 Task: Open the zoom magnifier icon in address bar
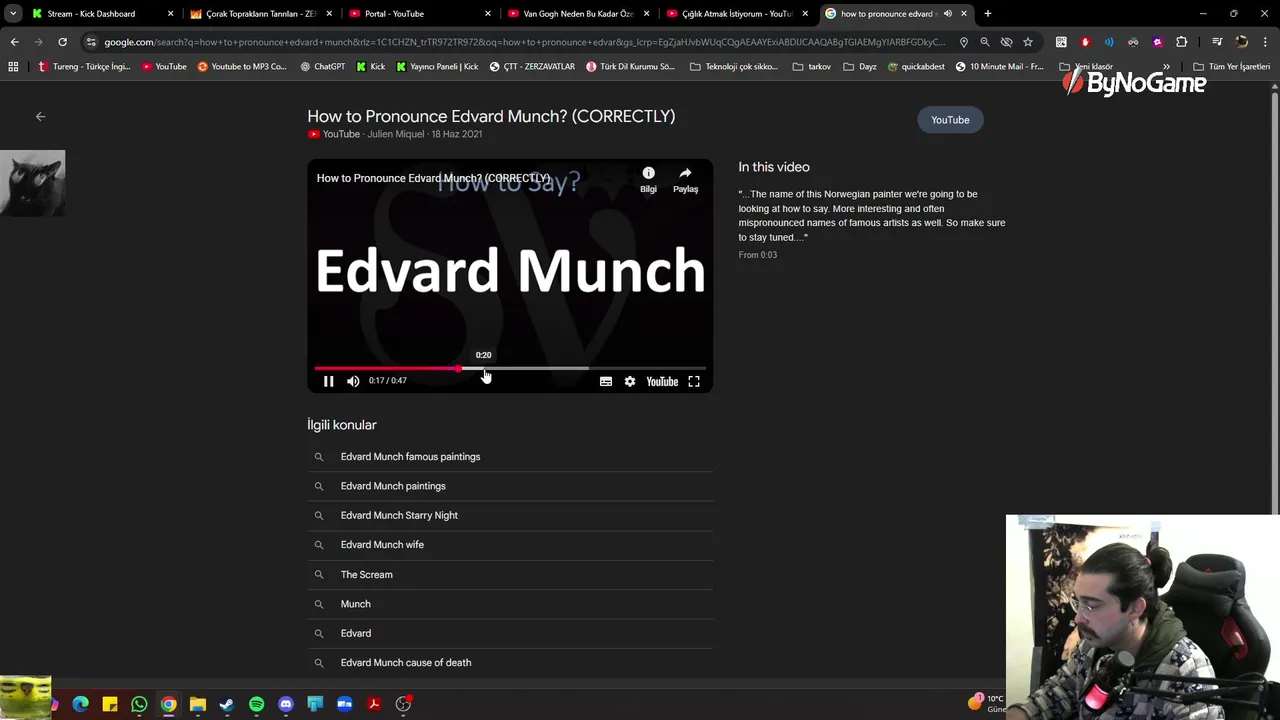point(985,42)
